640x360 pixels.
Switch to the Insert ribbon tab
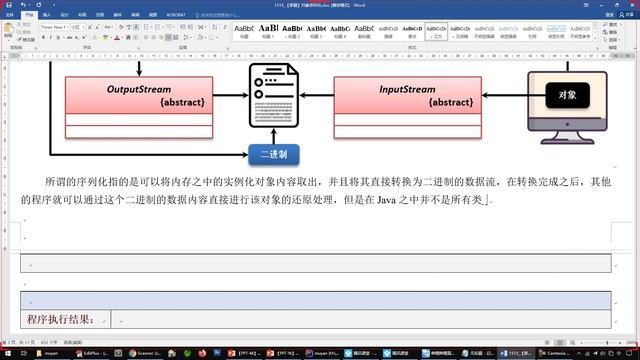pos(47,15)
